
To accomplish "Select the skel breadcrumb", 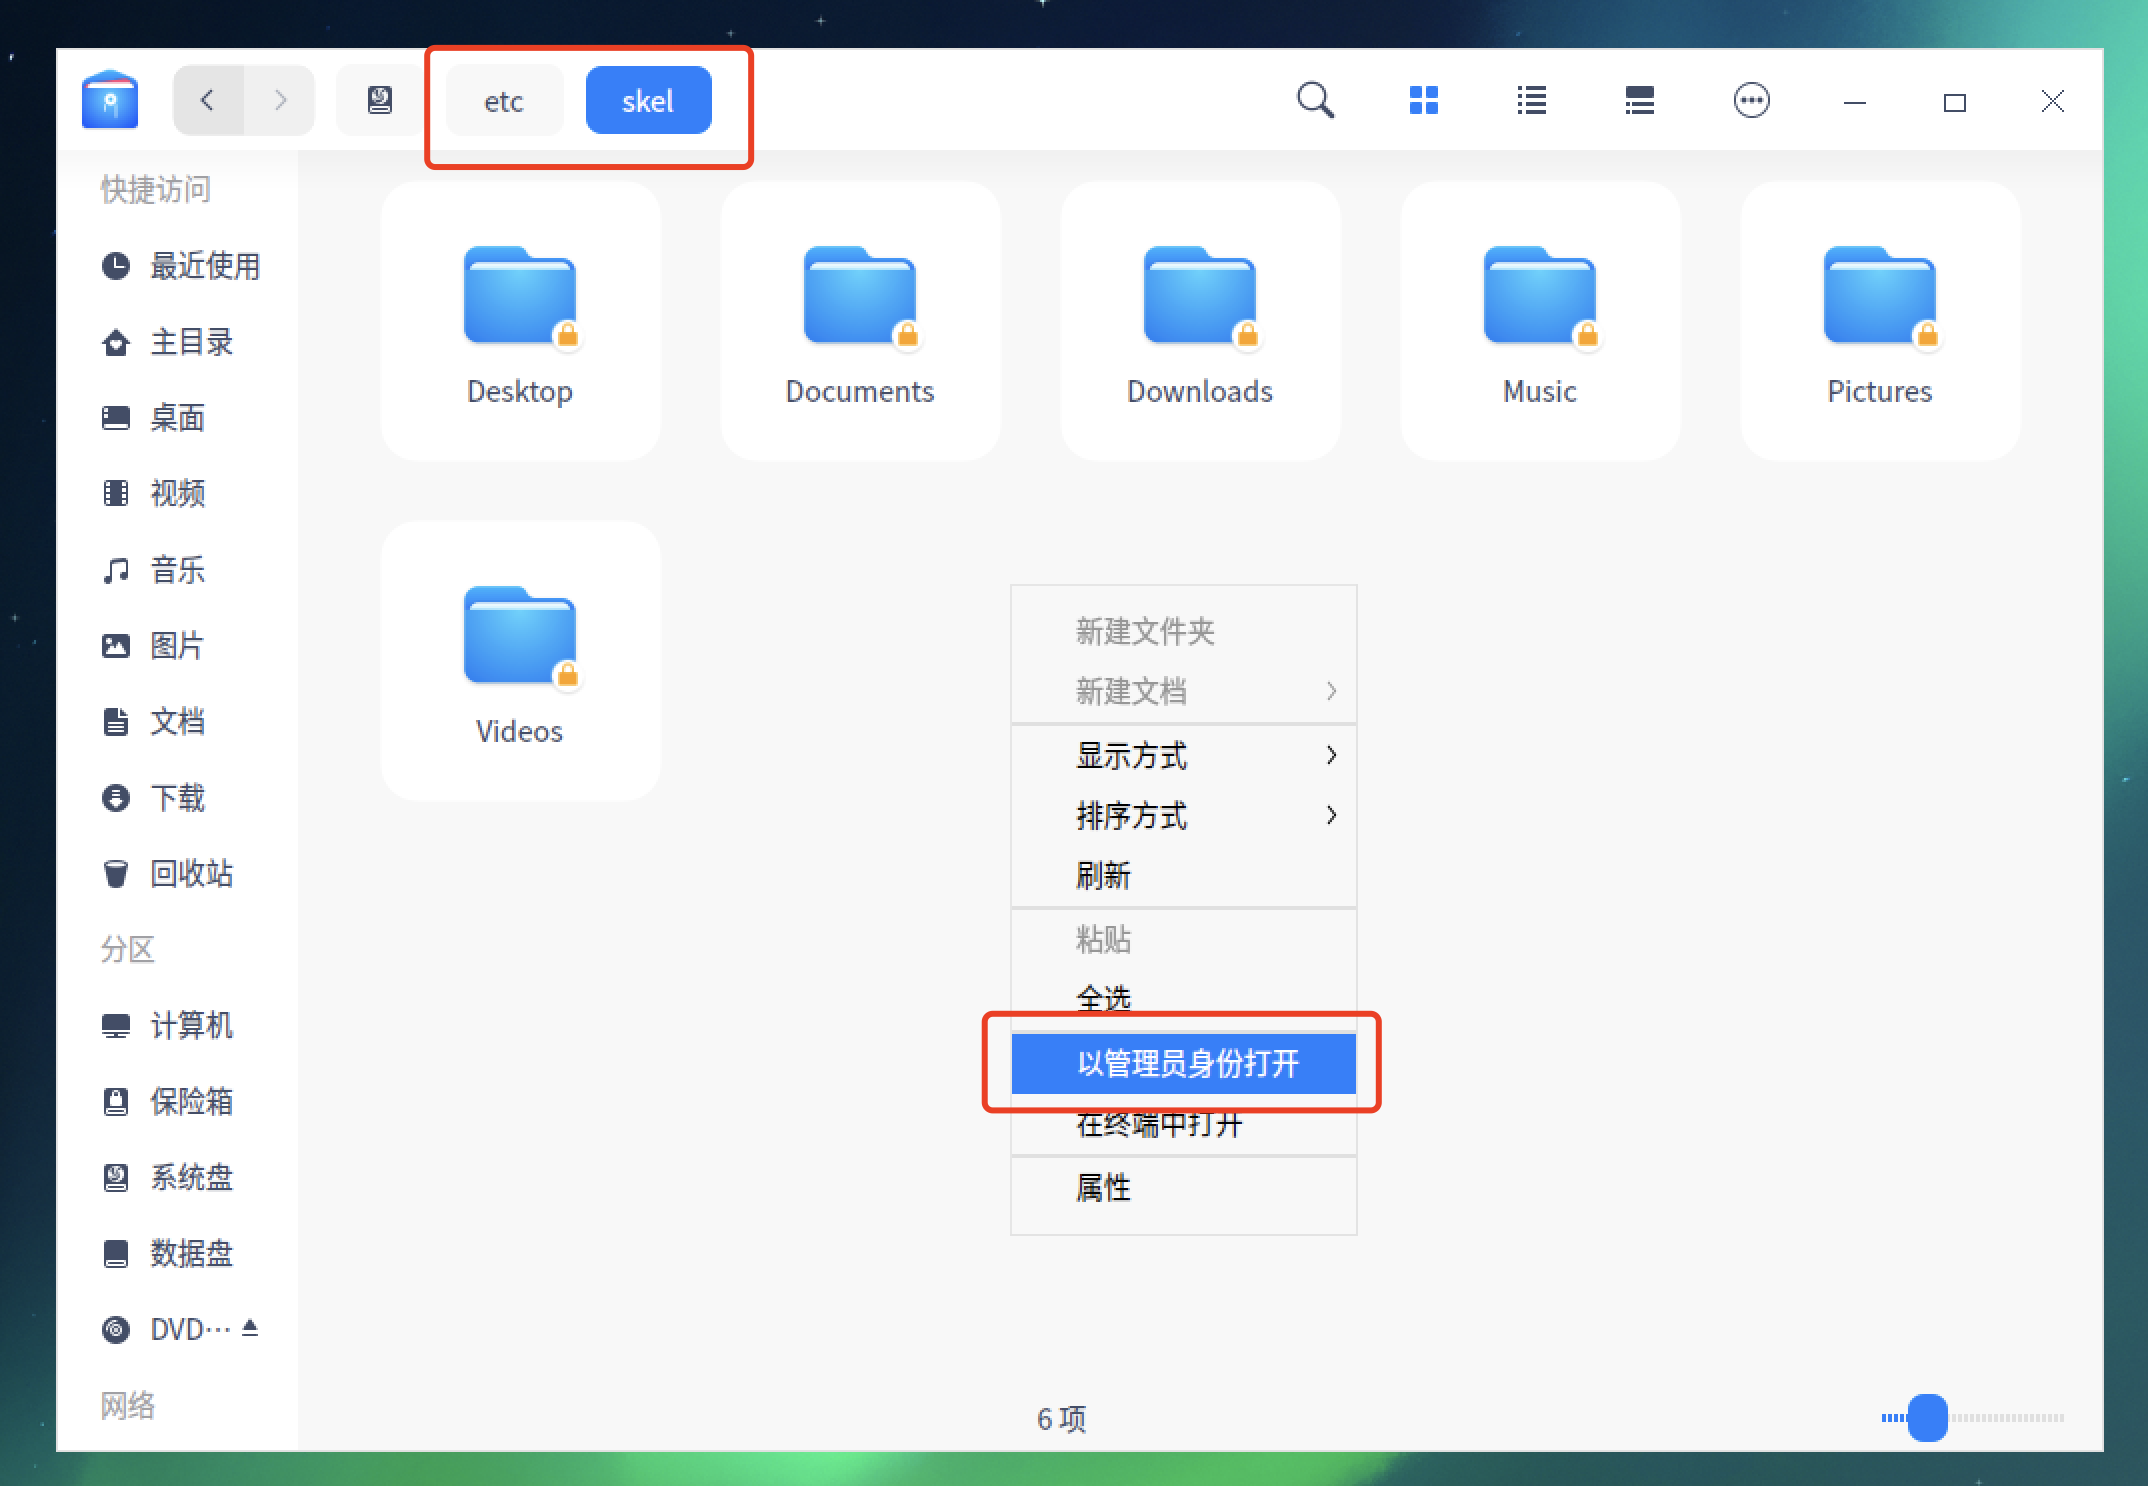I will [x=648, y=101].
